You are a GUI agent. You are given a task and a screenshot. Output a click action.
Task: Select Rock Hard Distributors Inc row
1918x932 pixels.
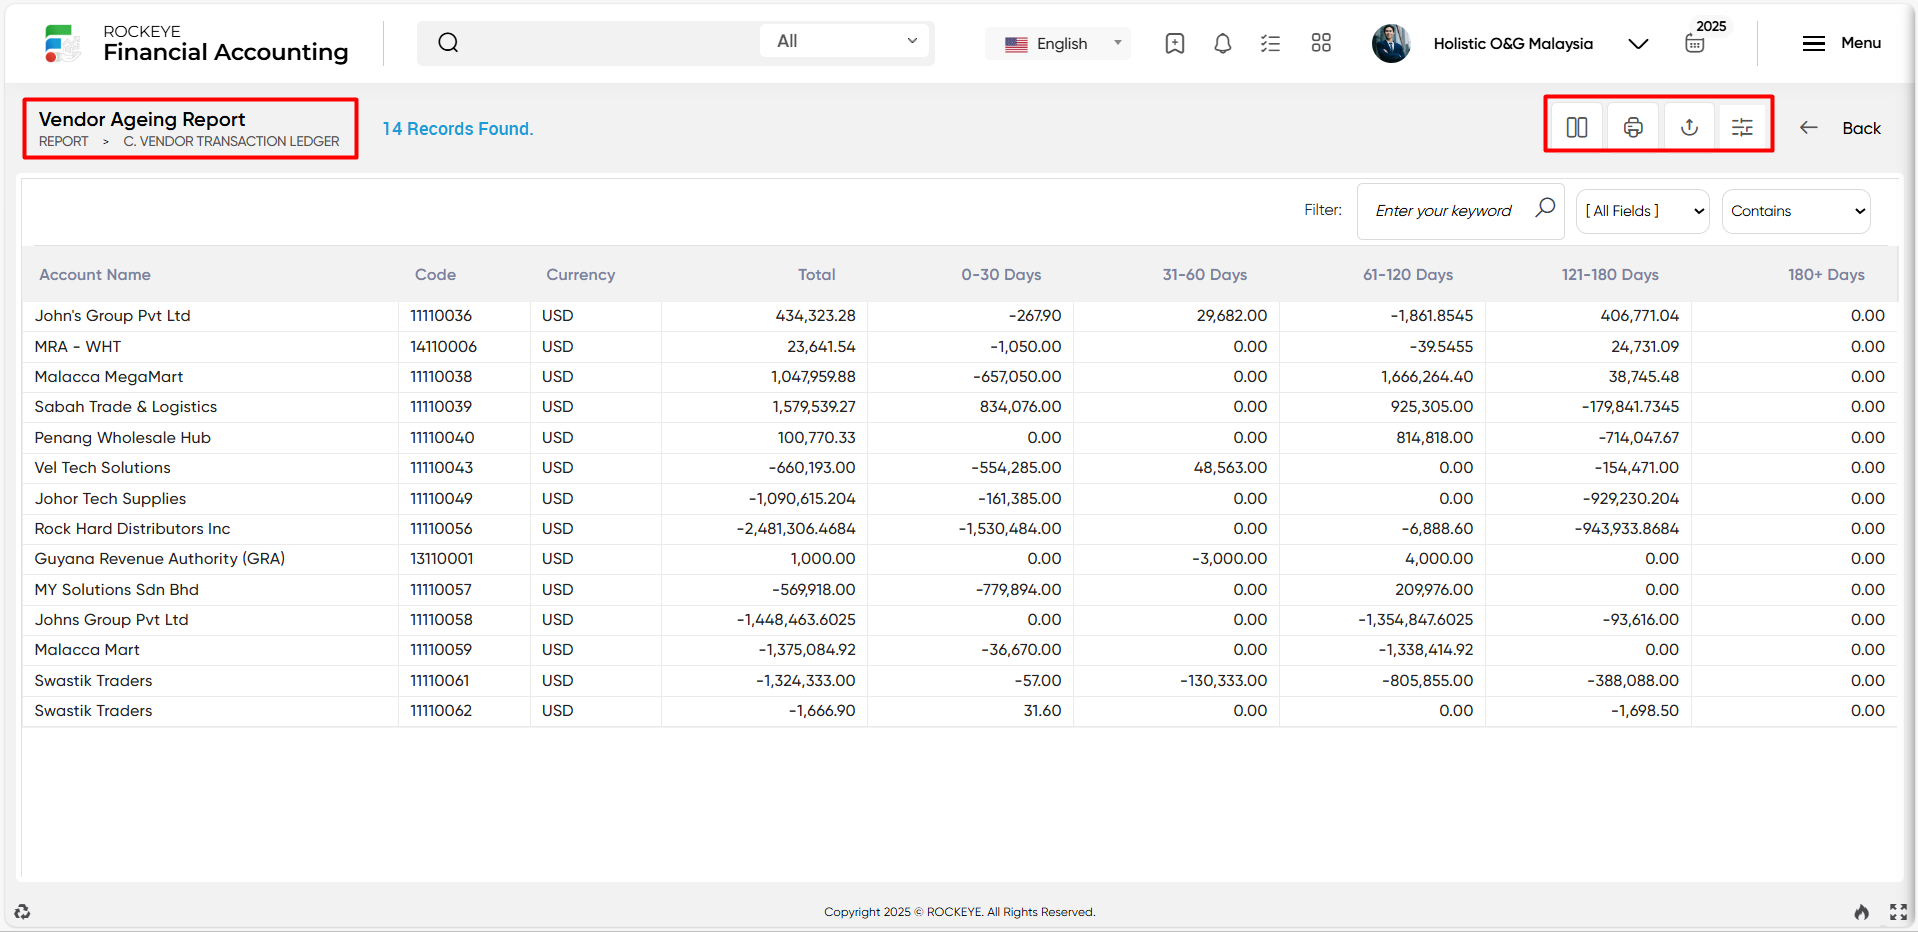pos(959,529)
